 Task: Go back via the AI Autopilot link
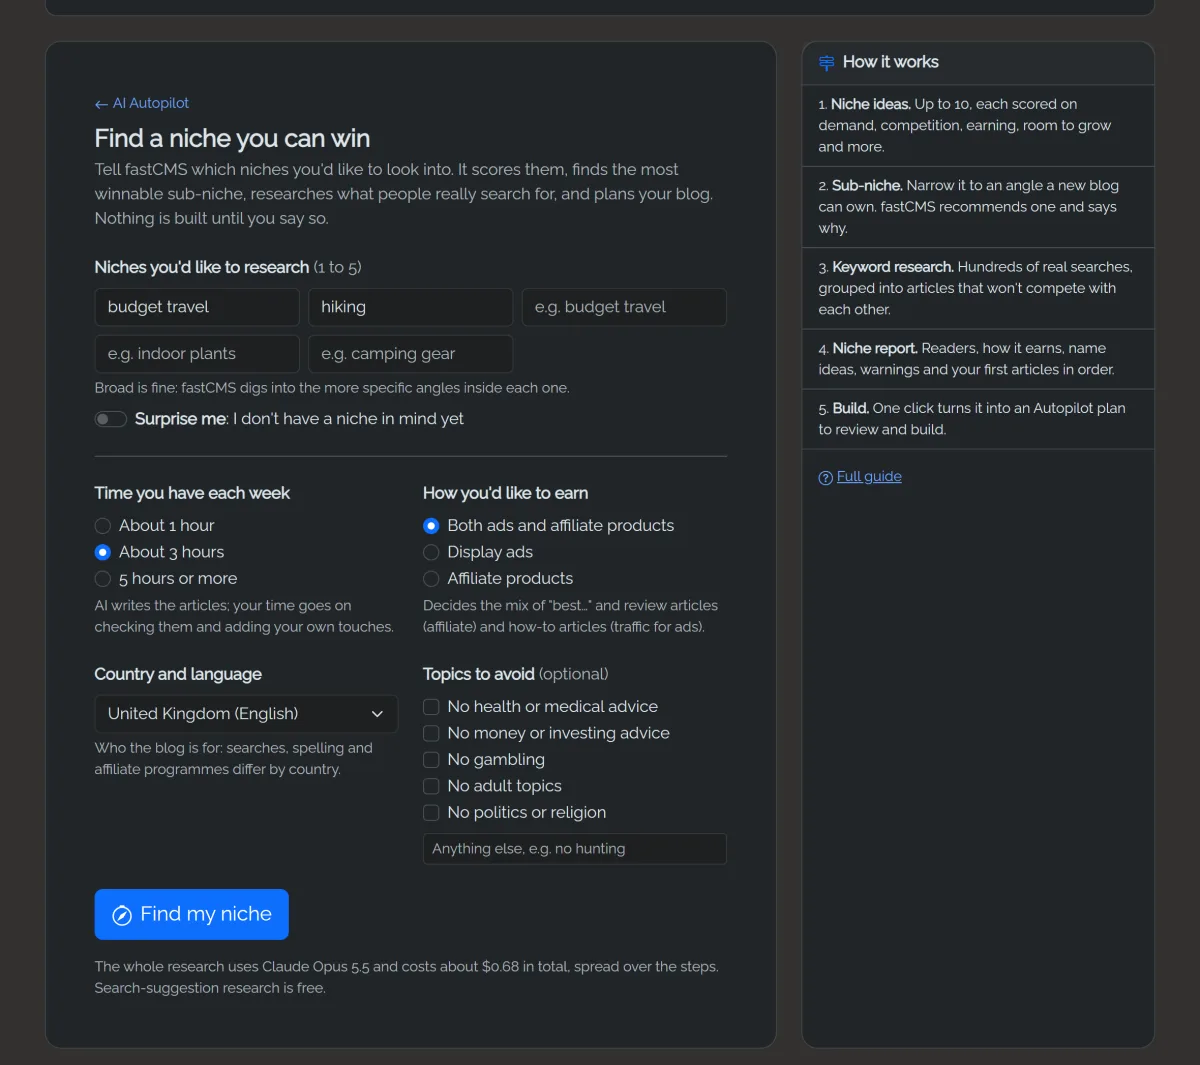coord(142,103)
